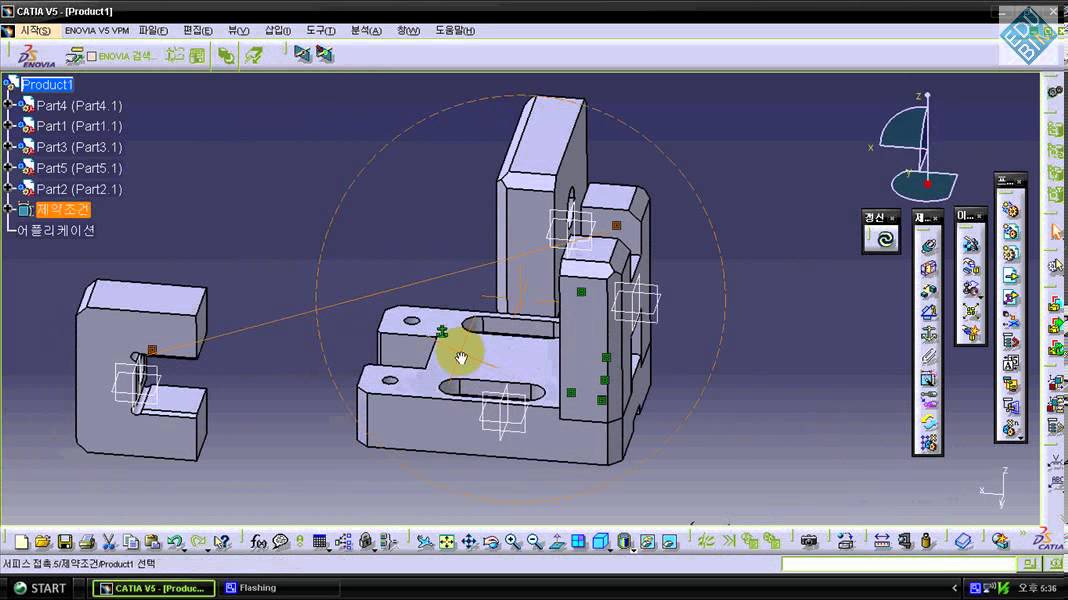Expand the Part3 (Part3.1) tree node

pos(8,146)
